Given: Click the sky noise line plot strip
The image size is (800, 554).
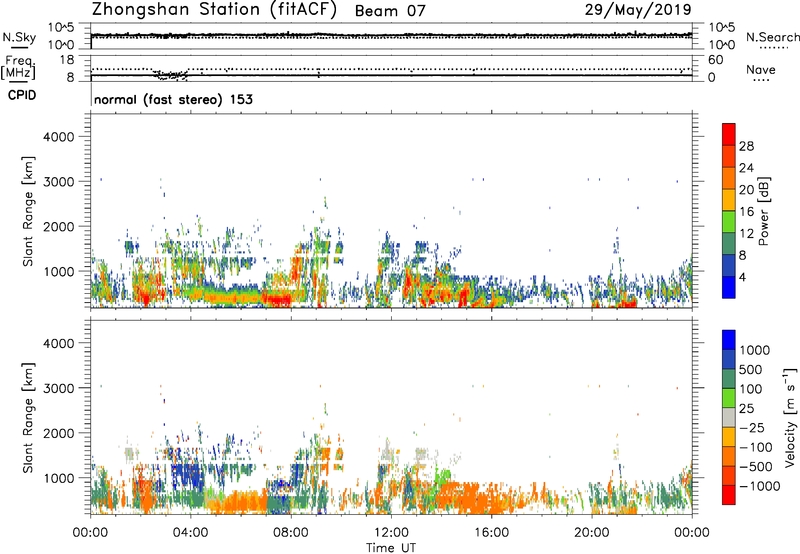Looking at the screenshot, I should [x=391, y=36].
